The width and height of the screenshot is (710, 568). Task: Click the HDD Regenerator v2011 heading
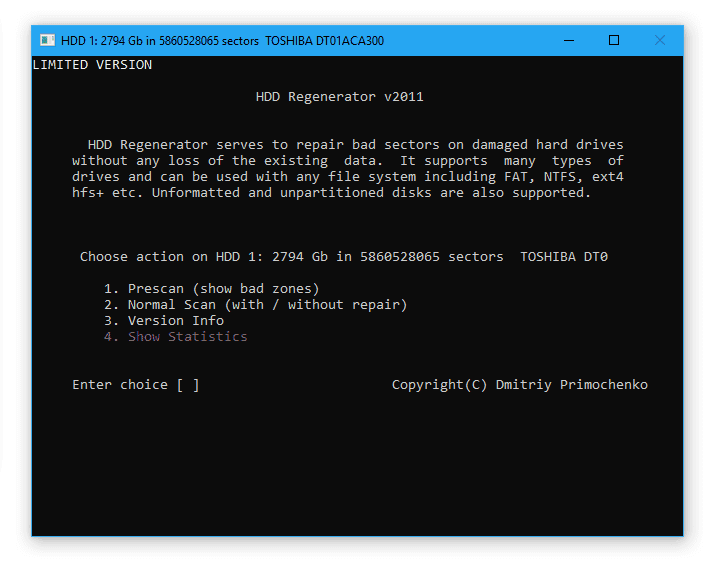click(x=339, y=96)
